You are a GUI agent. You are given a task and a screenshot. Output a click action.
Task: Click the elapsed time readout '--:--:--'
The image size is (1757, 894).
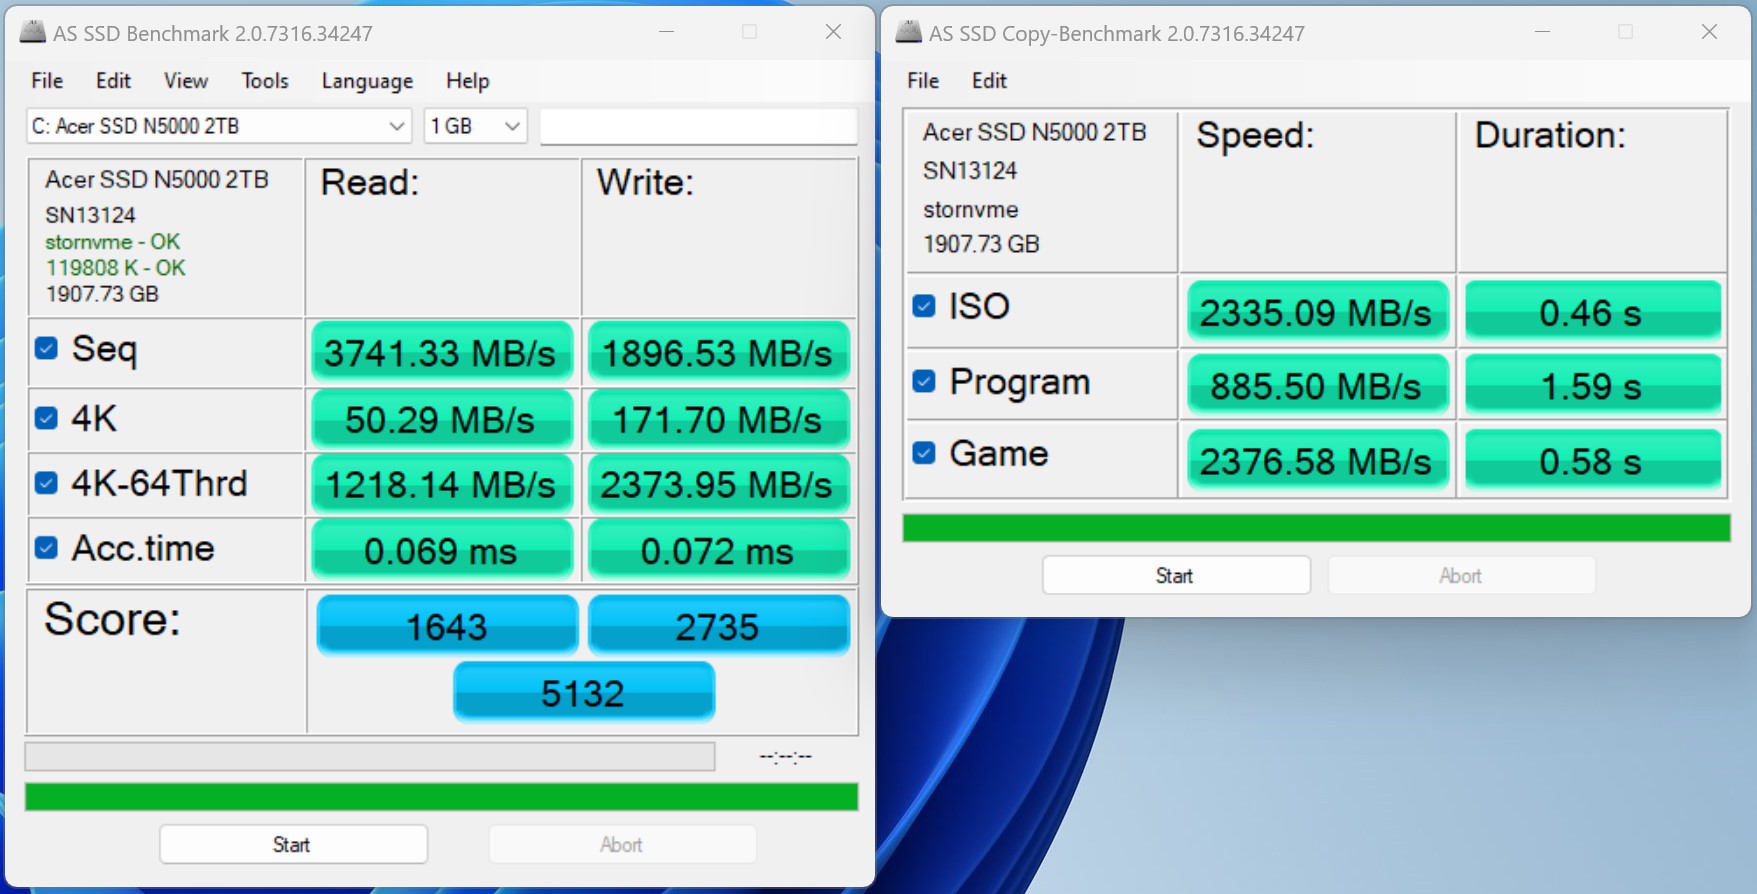point(785,757)
